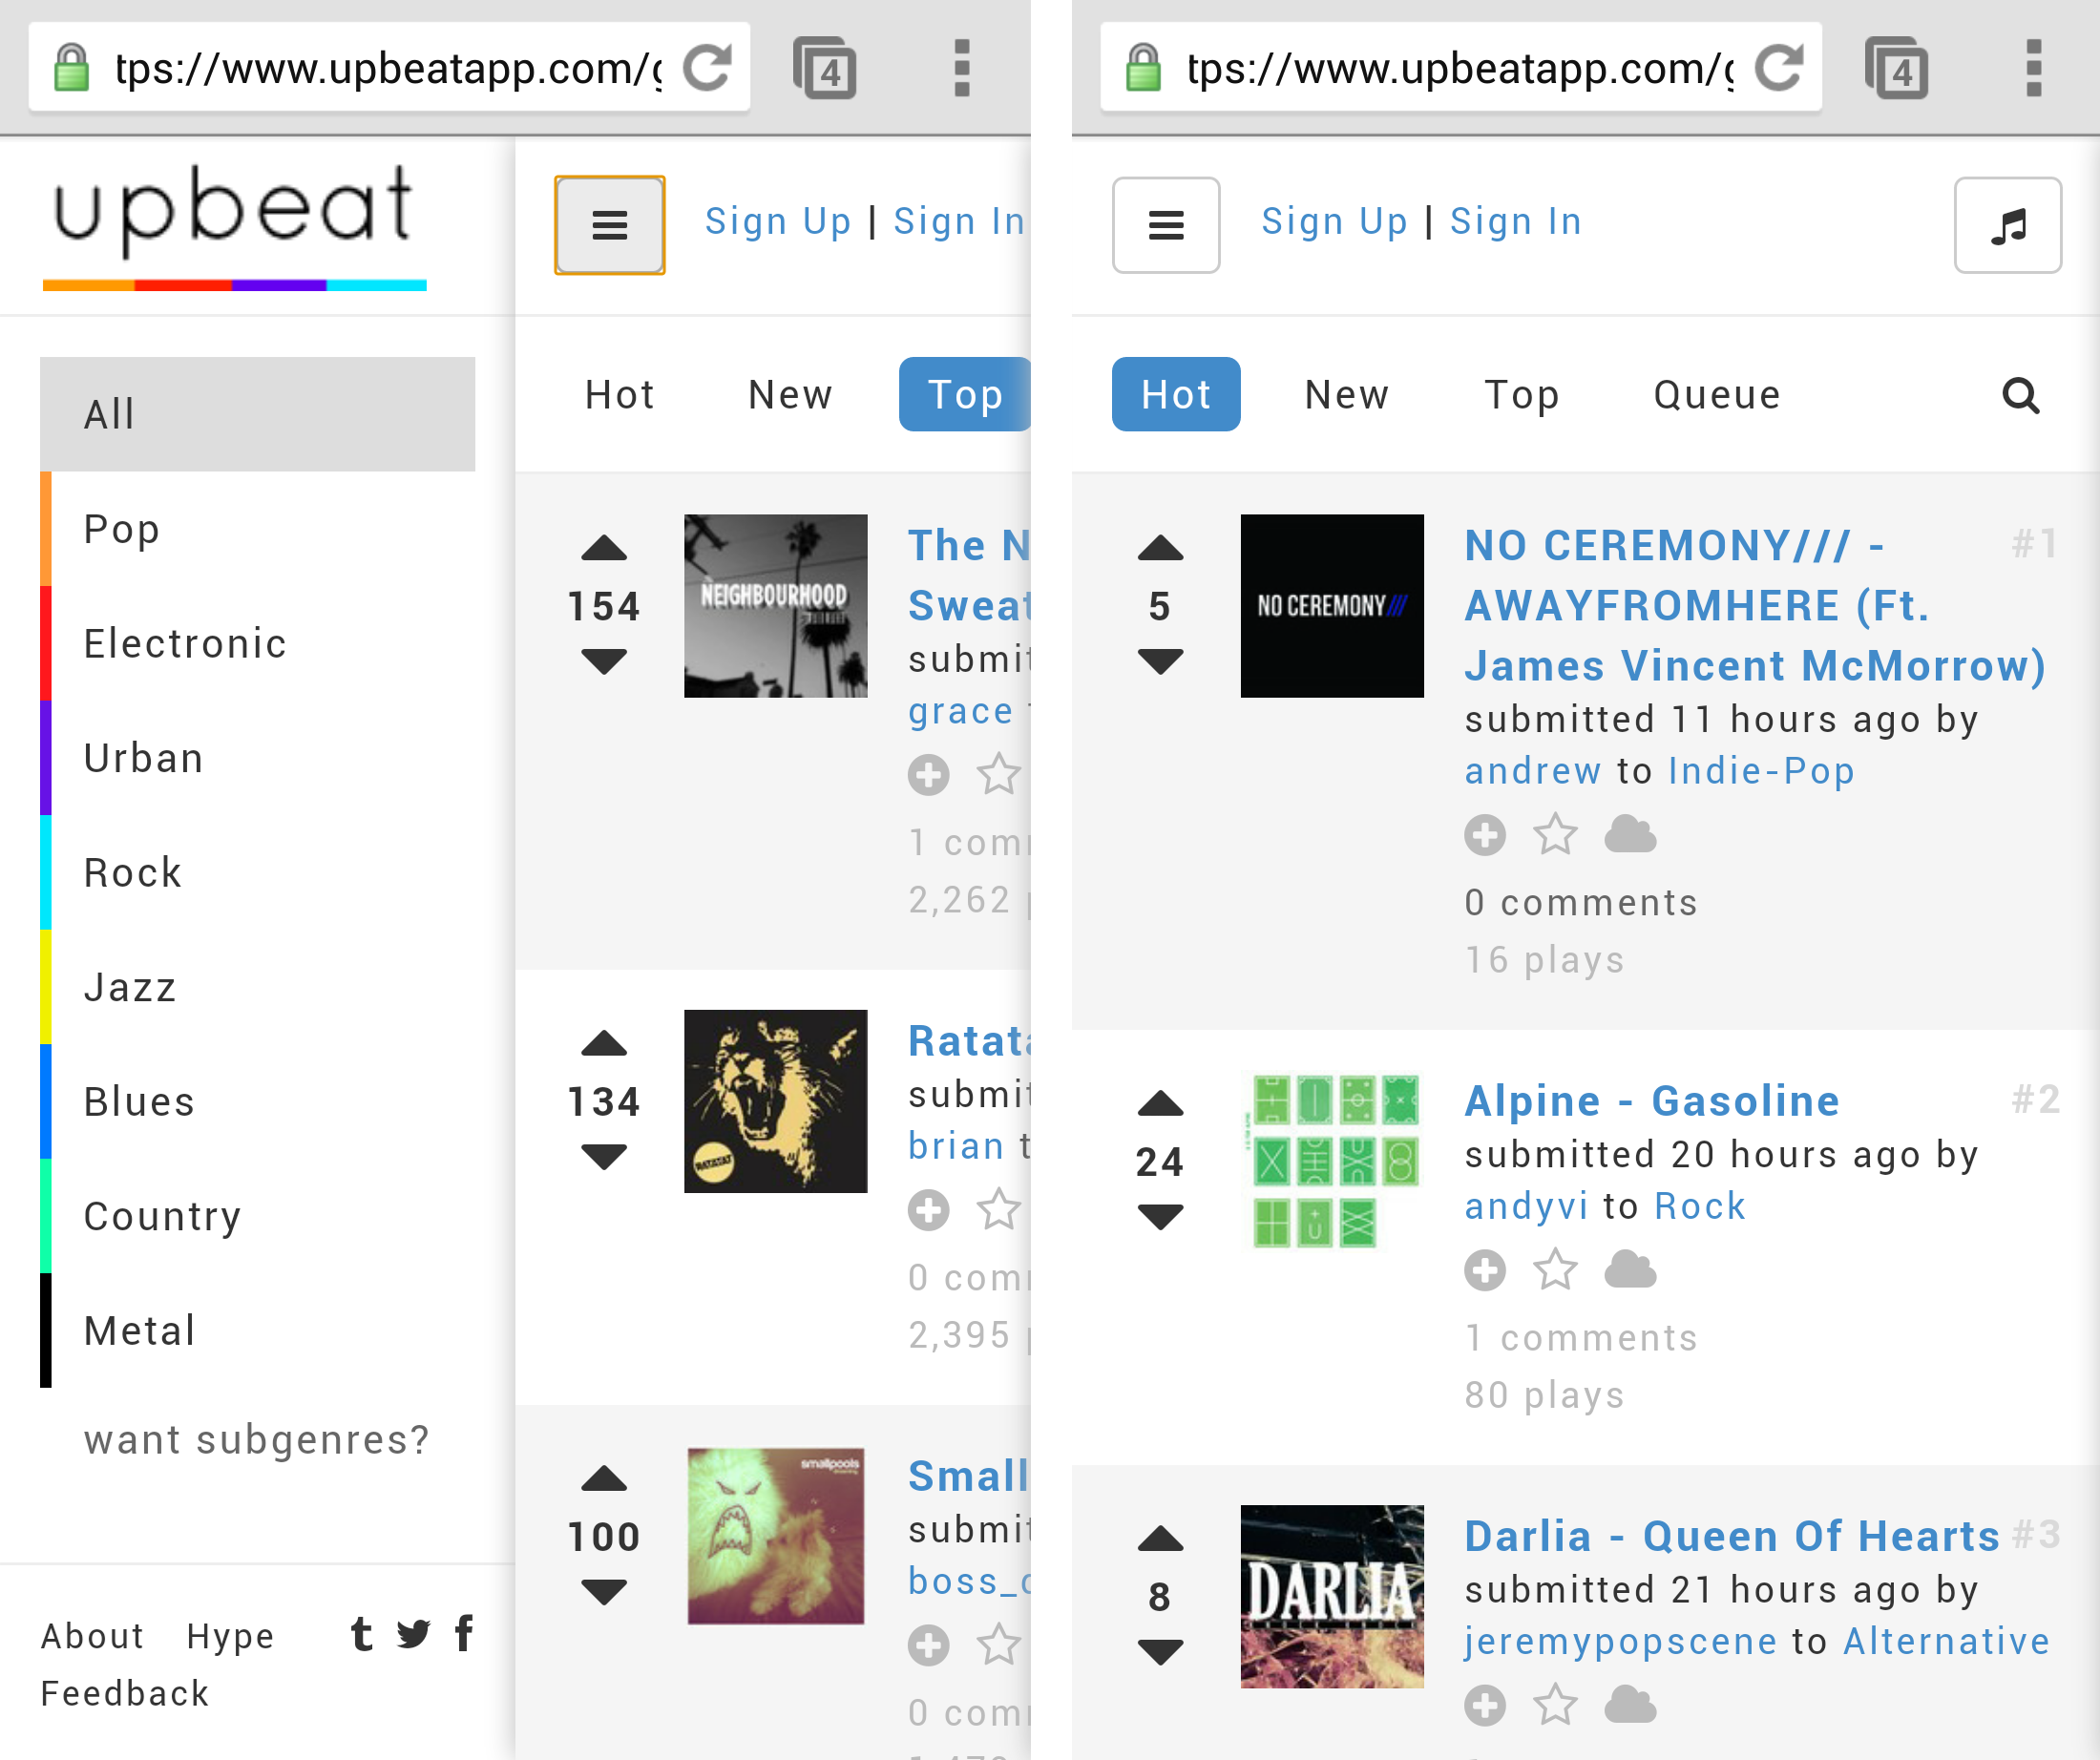This screenshot has width=2100, height=1760.
Task: Downvote the track with 154 votes
Action: [604, 662]
